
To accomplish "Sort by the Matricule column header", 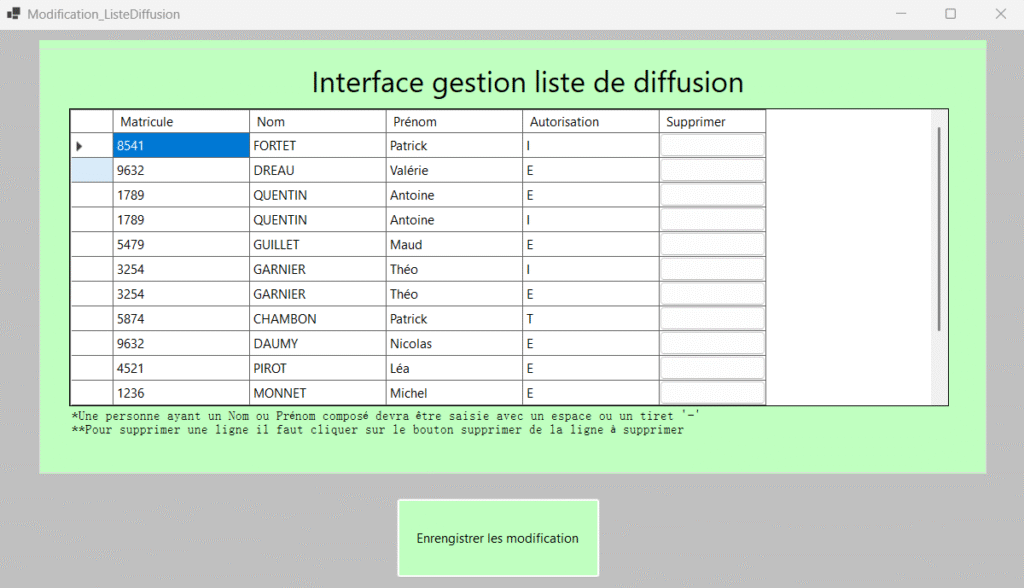I will pos(181,122).
